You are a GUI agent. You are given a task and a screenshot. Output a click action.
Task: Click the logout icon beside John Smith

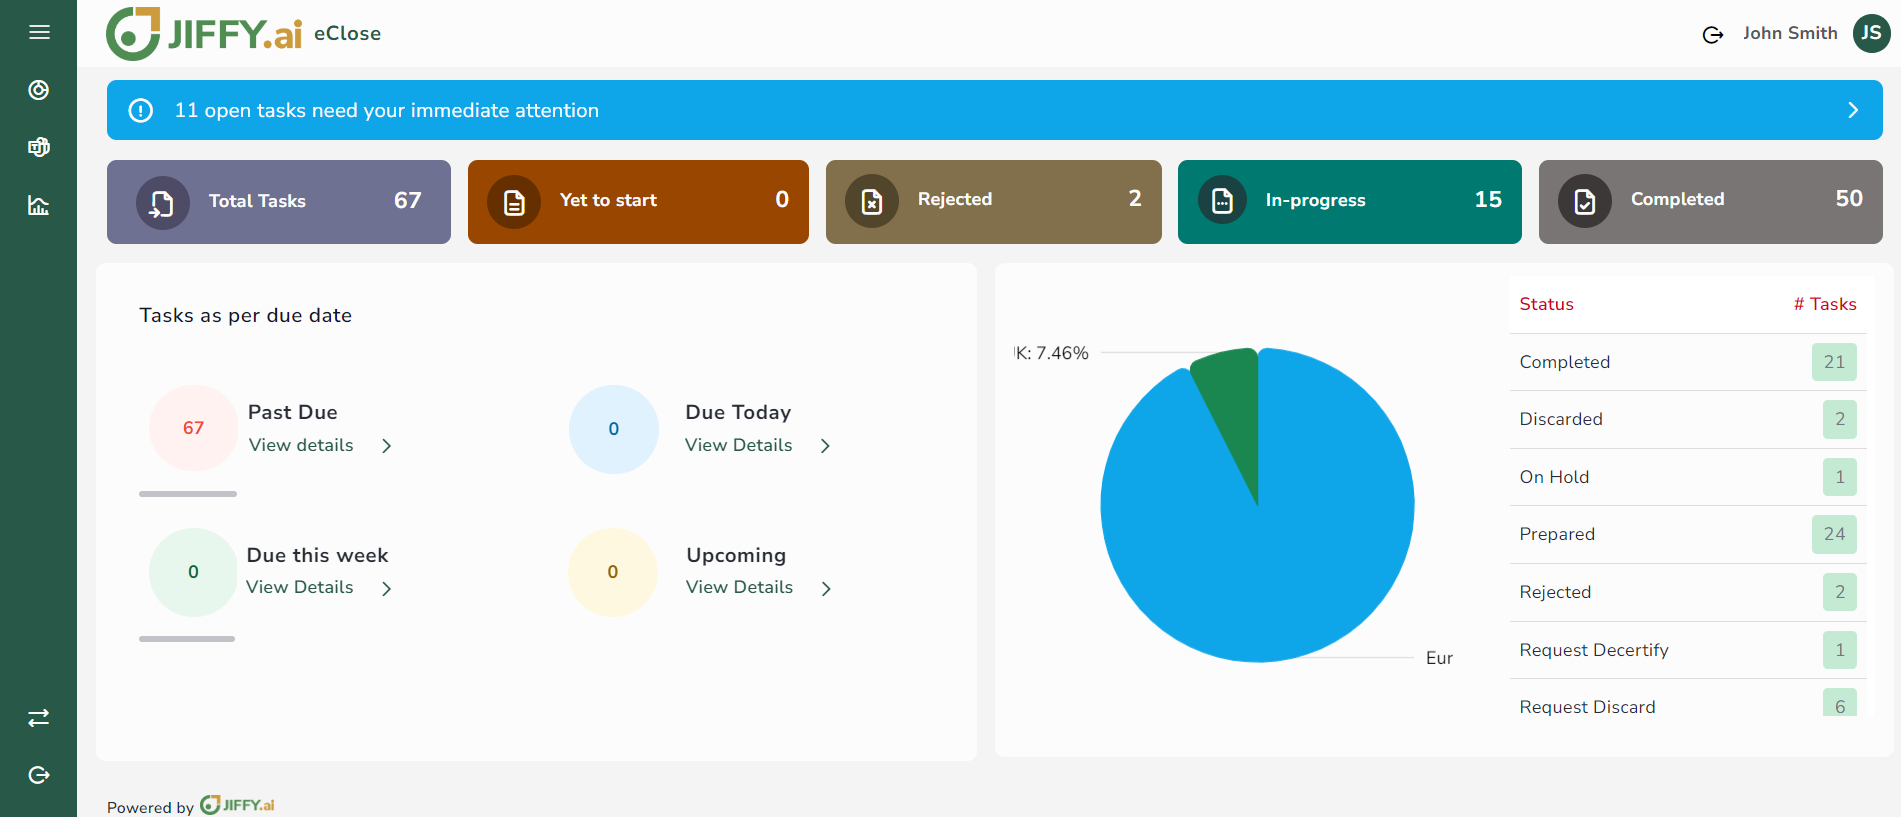point(1713,35)
